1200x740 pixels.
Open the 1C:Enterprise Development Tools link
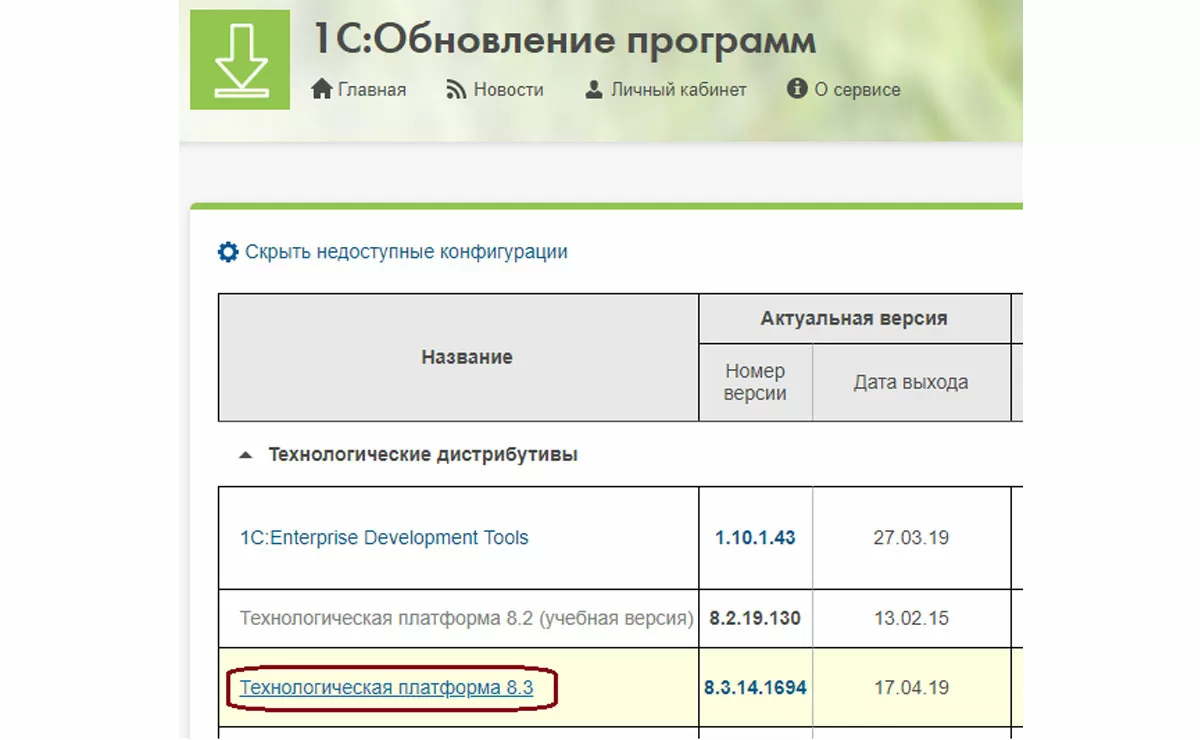[x=384, y=538]
